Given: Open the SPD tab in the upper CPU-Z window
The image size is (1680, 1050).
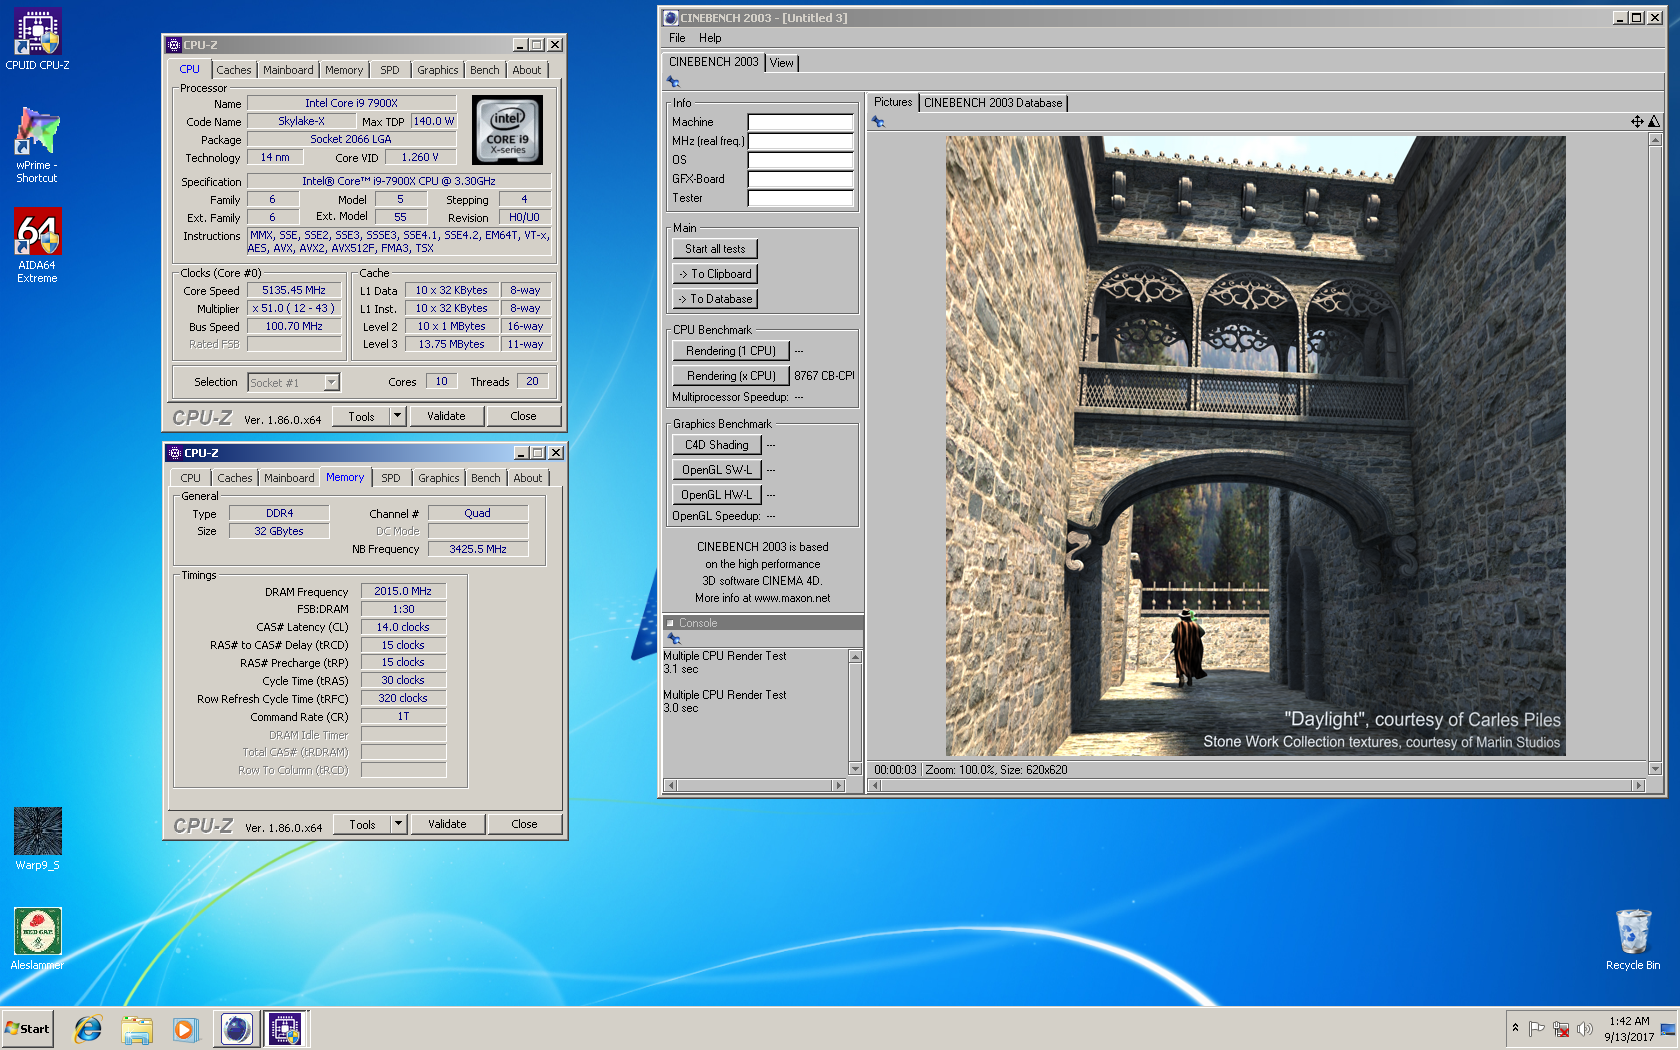Looking at the screenshot, I should pyautogui.click(x=390, y=70).
